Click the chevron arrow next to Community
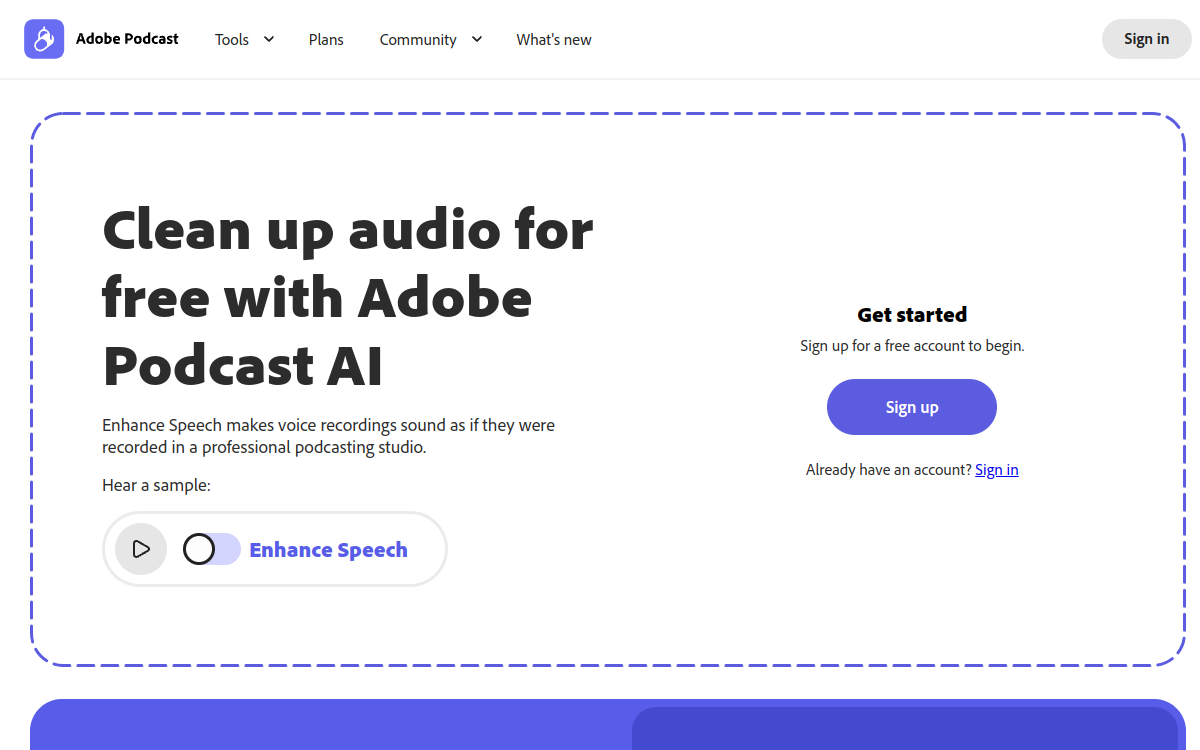 pyautogui.click(x=477, y=39)
